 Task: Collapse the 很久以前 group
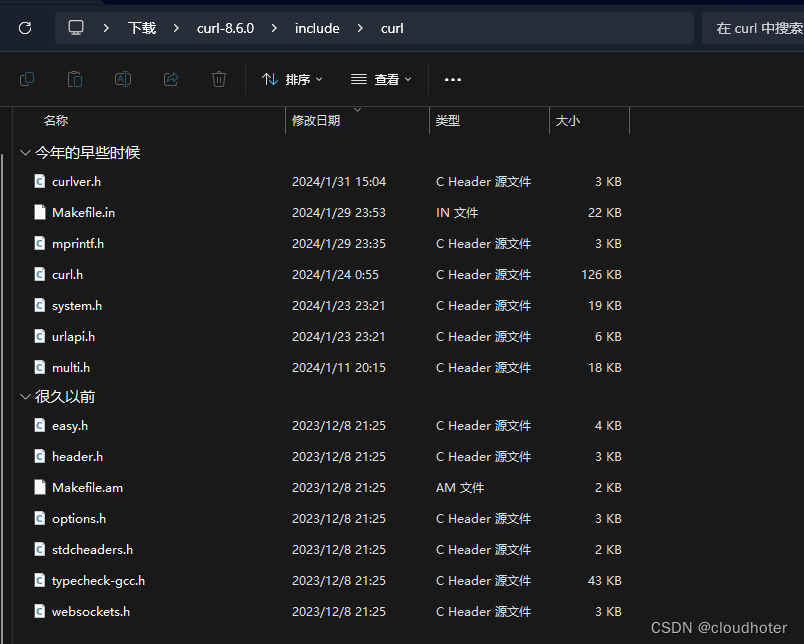(25, 396)
